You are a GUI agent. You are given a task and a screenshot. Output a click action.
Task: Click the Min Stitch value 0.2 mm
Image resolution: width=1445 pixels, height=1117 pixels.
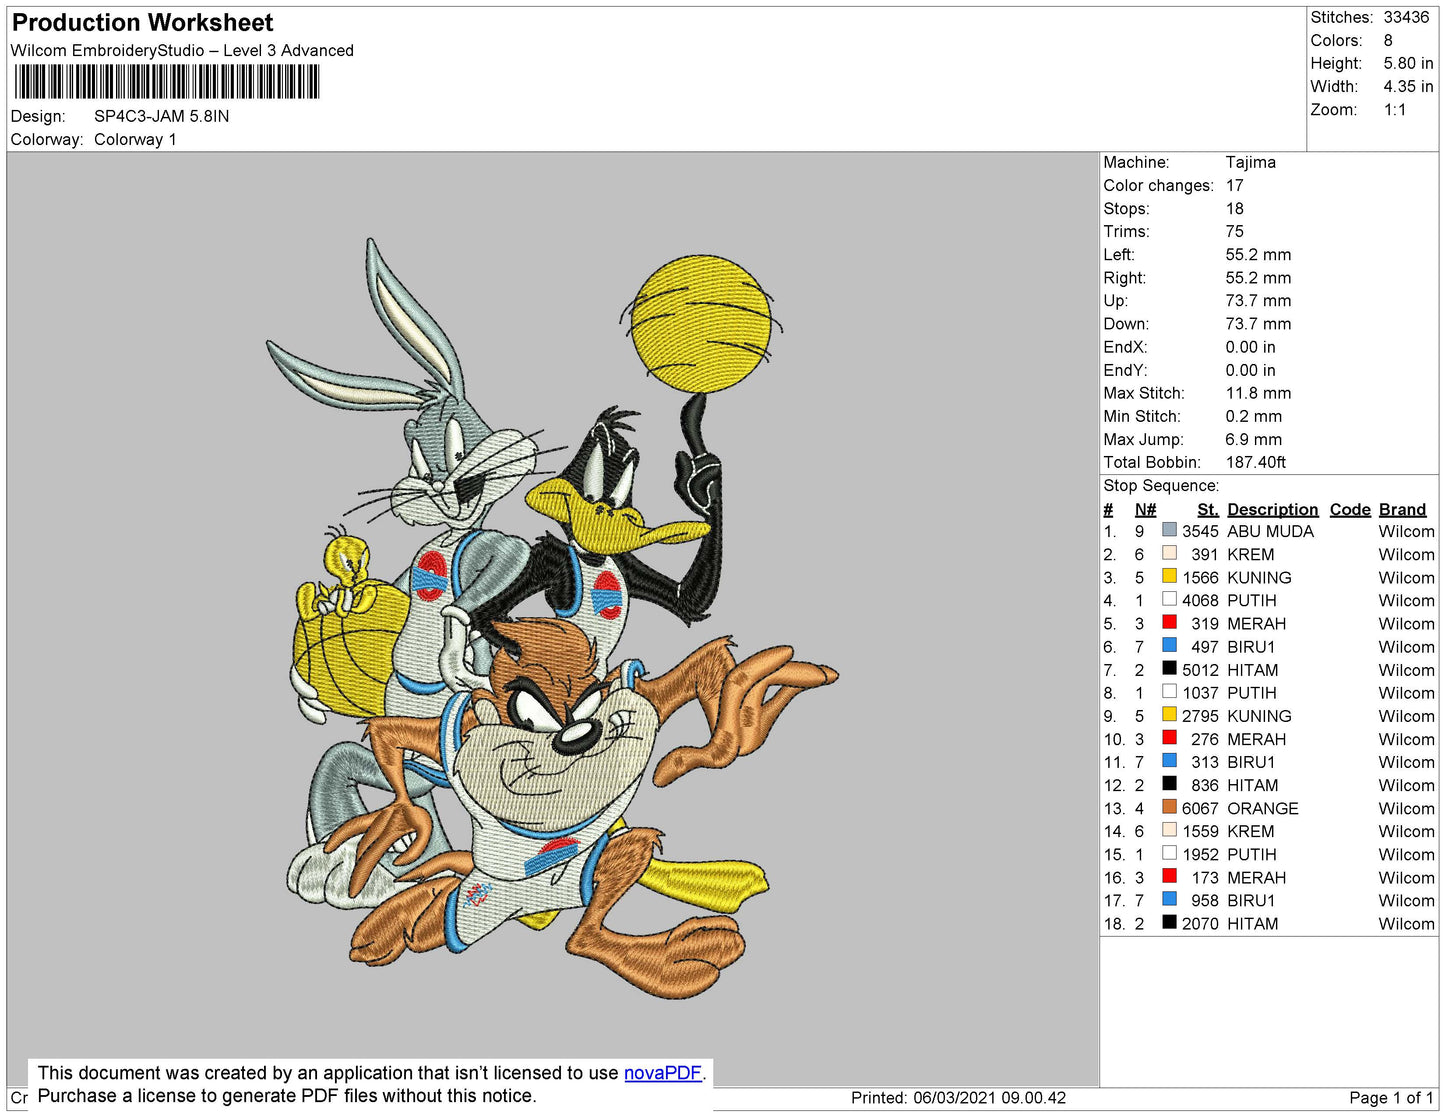tap(1253, 416)
